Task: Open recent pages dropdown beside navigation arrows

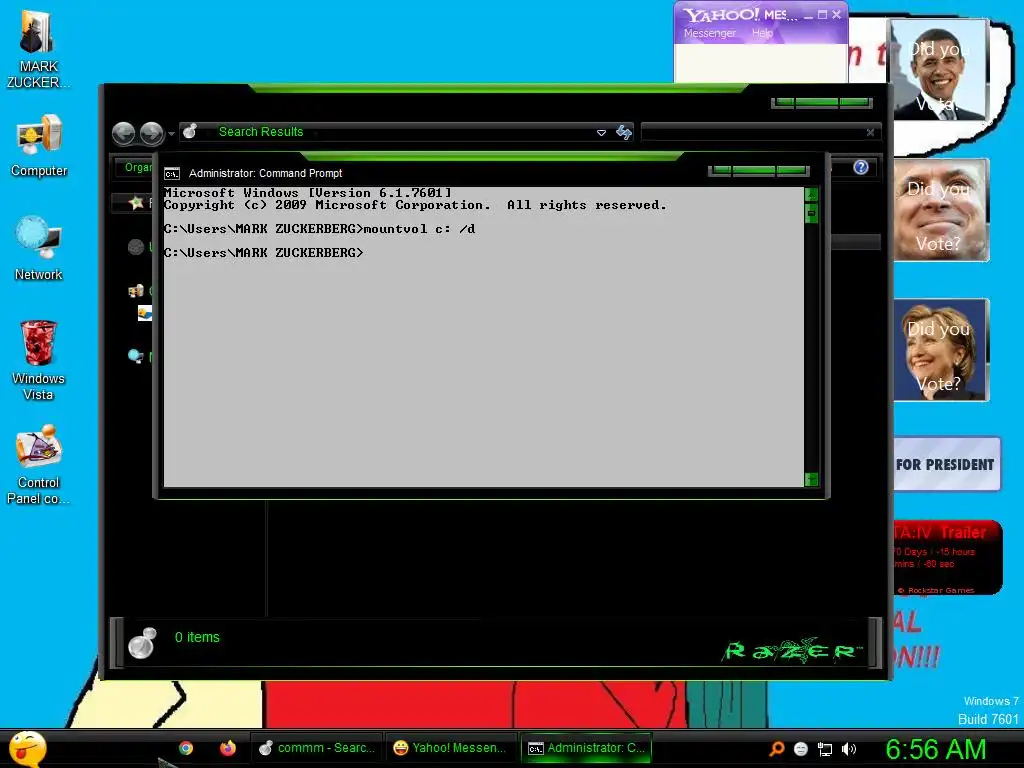Action: pos(171,134)
